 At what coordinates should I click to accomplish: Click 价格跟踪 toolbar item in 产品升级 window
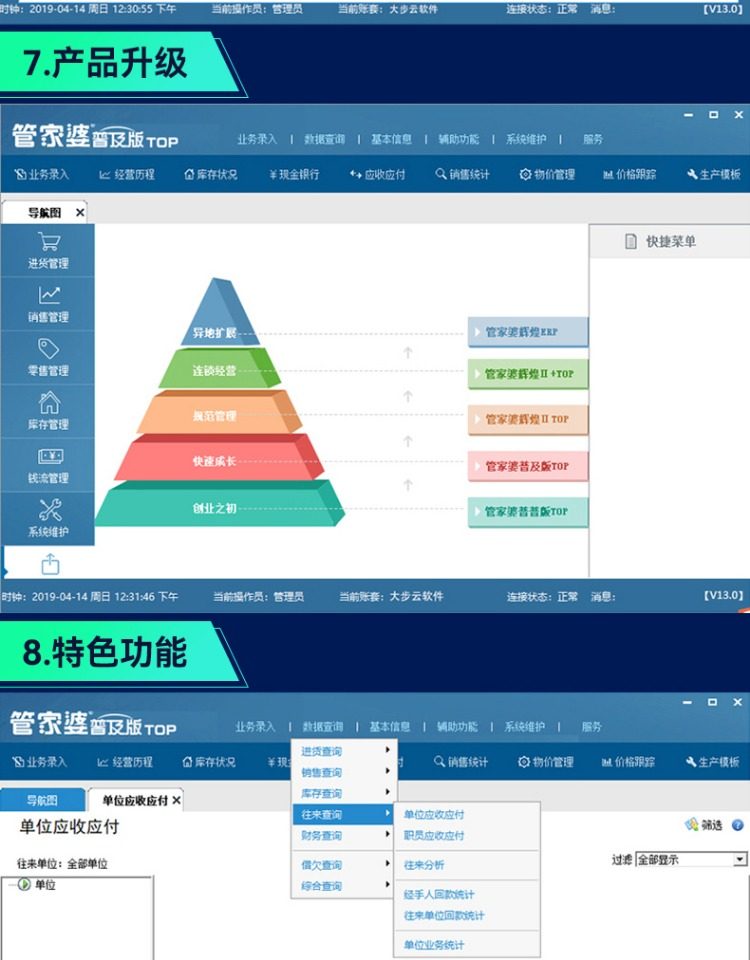pos(629,174)
